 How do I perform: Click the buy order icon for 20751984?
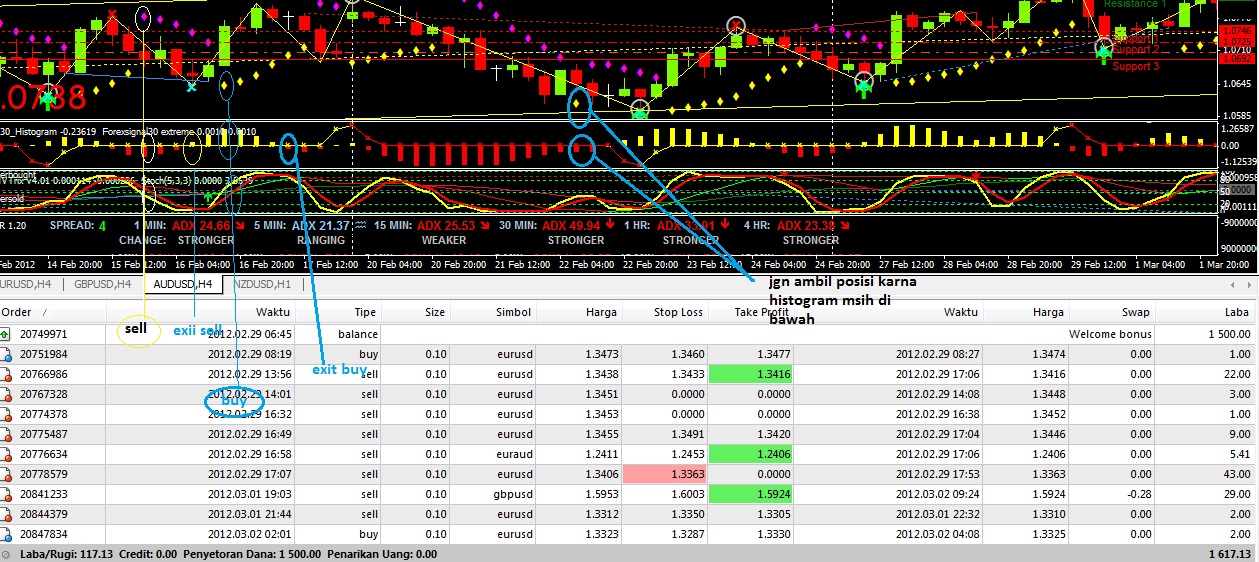[x=6, y=354]
